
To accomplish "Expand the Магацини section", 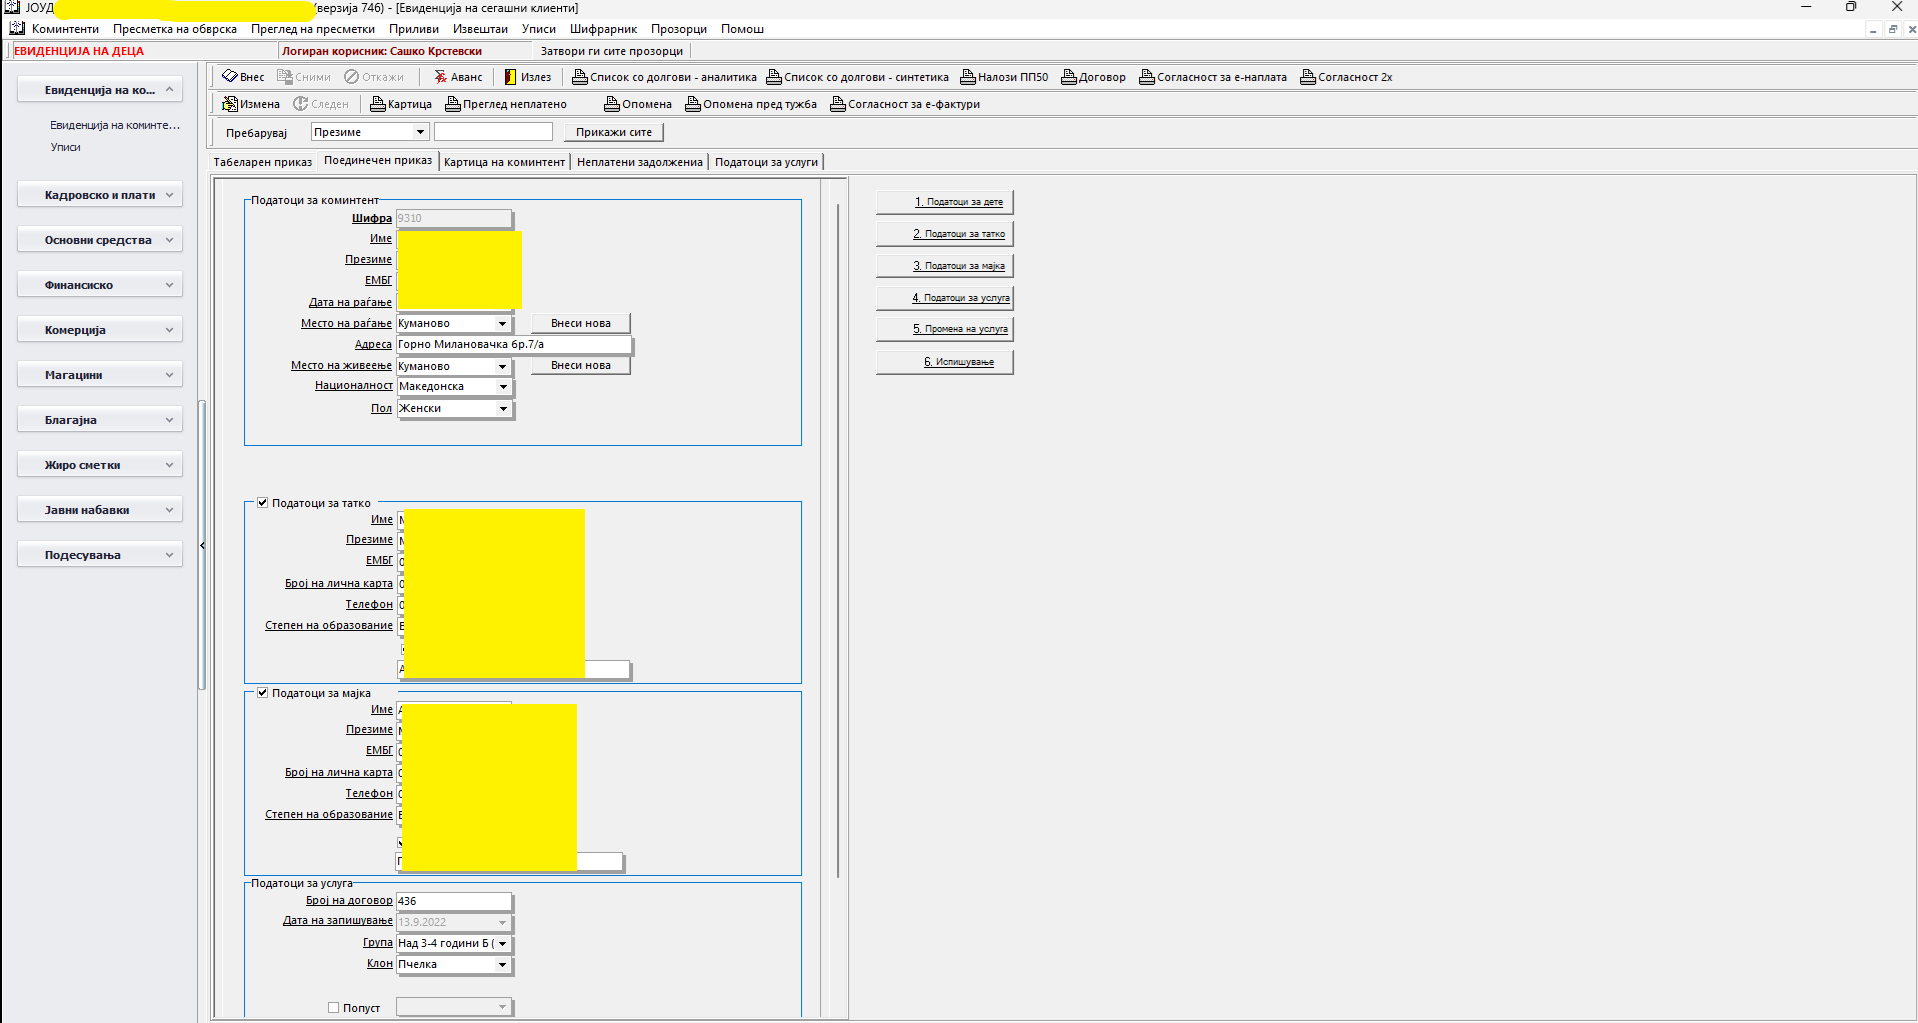I will coord(100,375).
